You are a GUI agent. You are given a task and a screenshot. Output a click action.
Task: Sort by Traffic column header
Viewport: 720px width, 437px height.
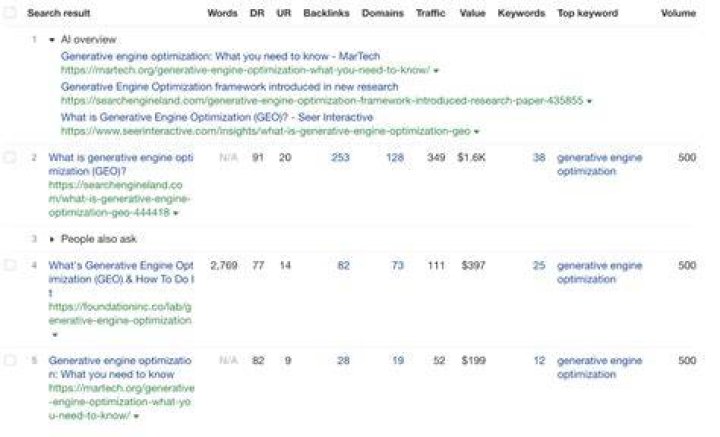(x=430, y=13)
